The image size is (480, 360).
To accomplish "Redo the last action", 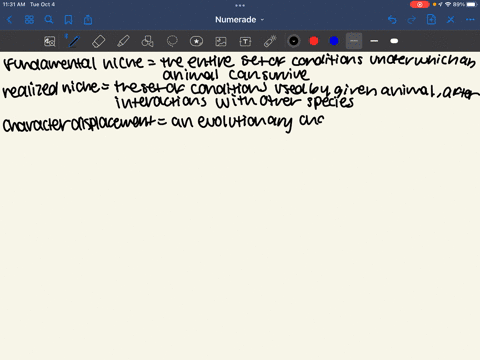I will pyautogui.click(x=412, y=20).
